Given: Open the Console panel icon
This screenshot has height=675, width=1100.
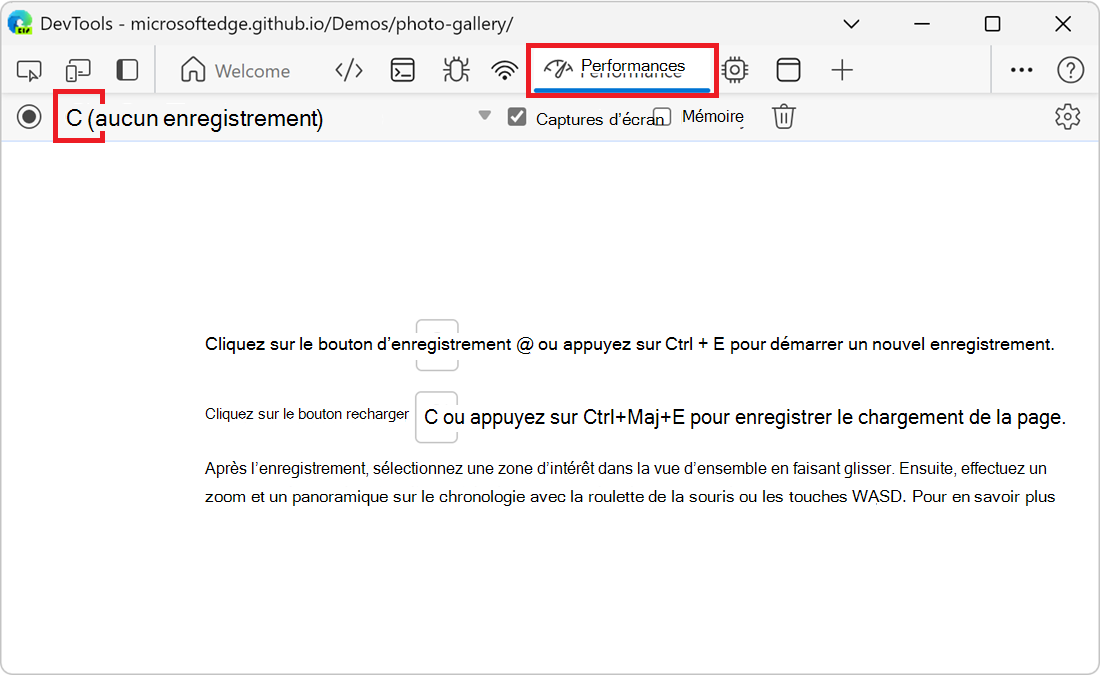Looking at the screenshot, I should pyautogui.click(x=403, y=70).
